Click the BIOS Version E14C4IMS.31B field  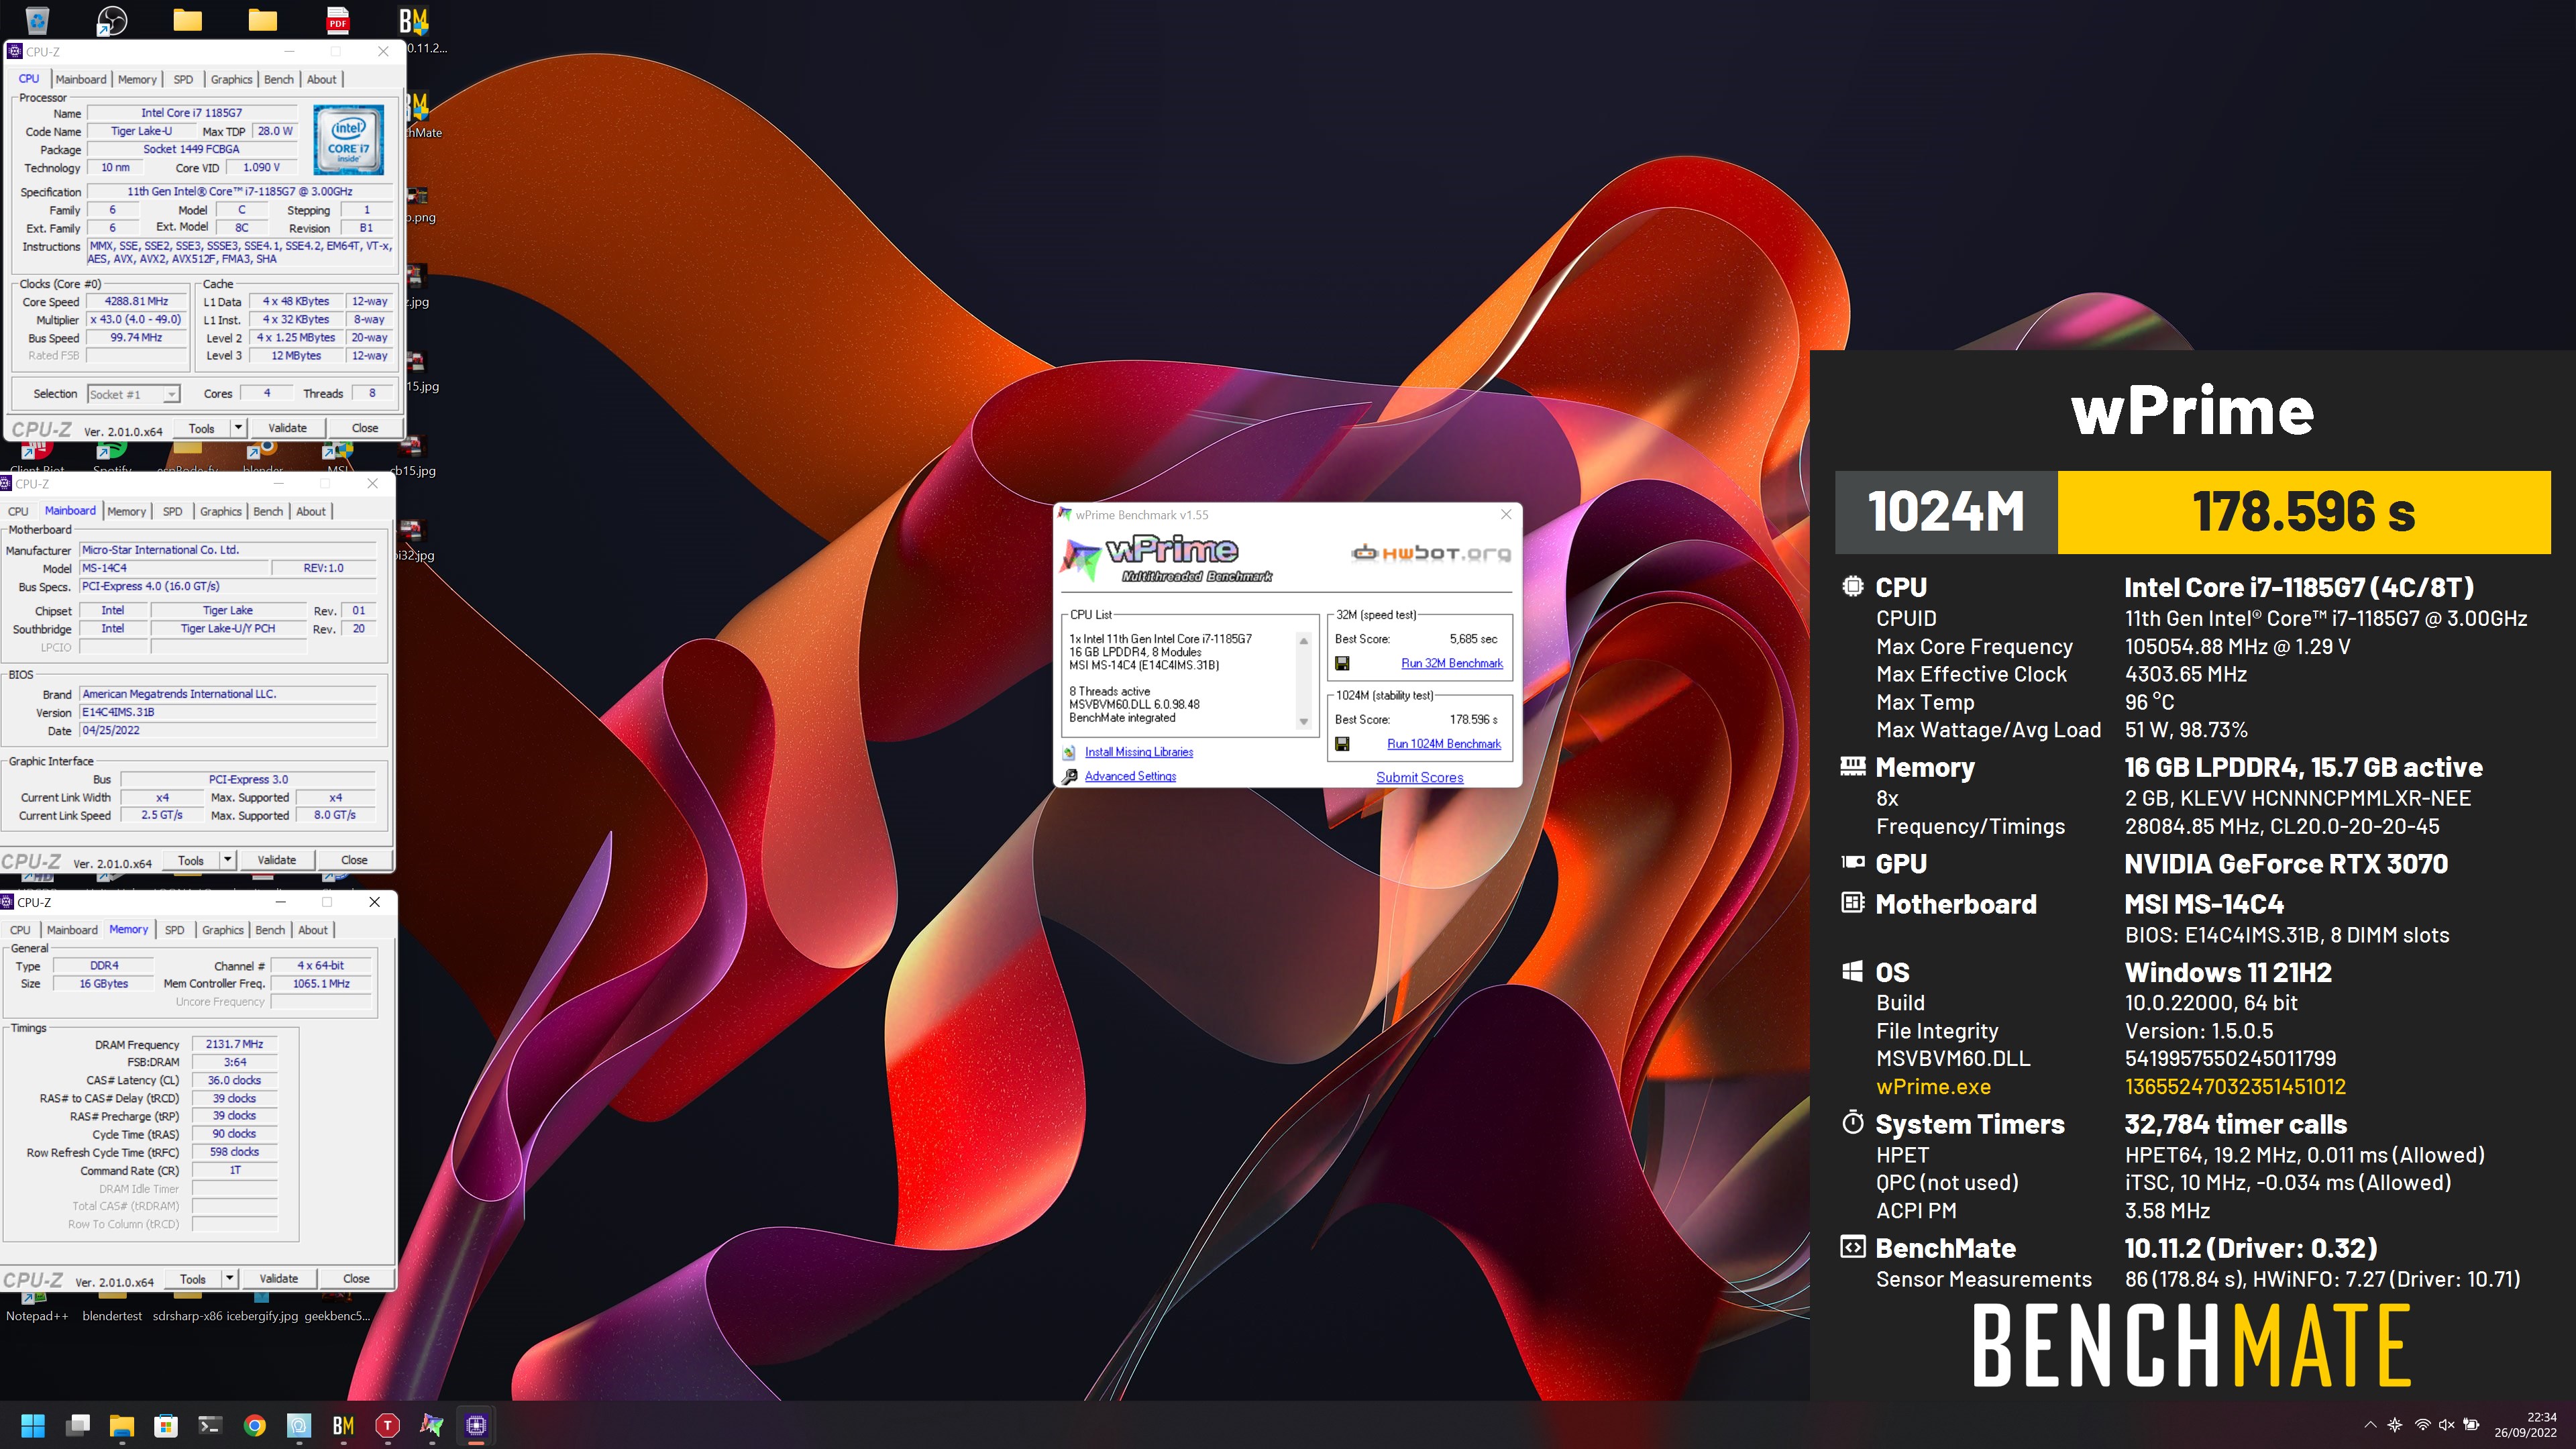(x=228, y=712)
